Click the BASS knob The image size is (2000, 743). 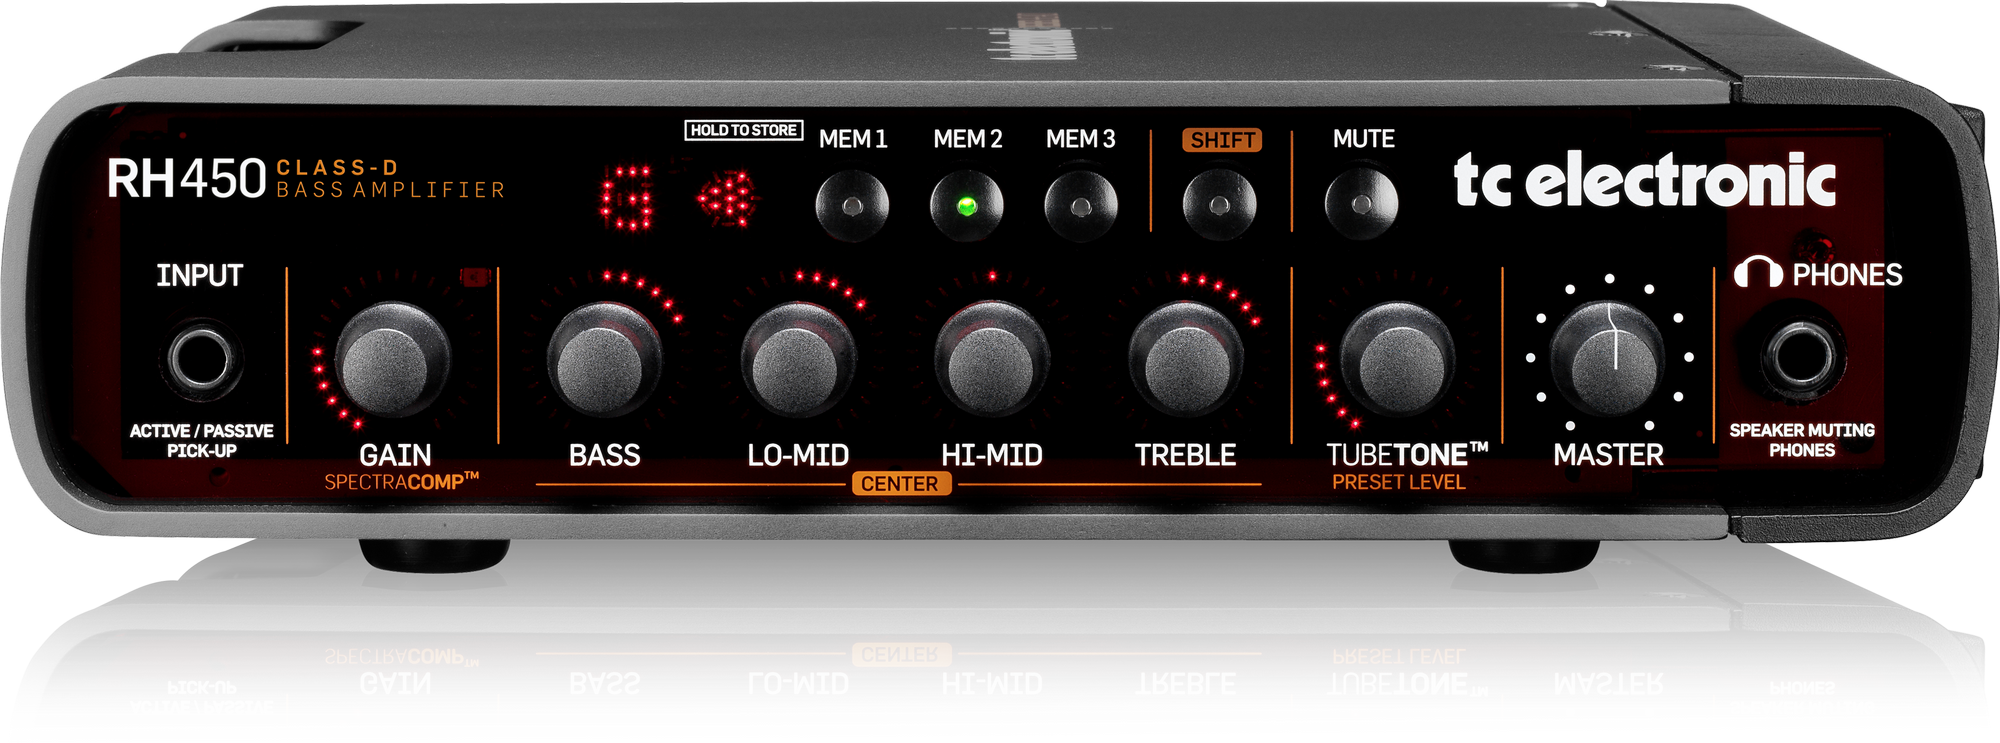point(604,361)
